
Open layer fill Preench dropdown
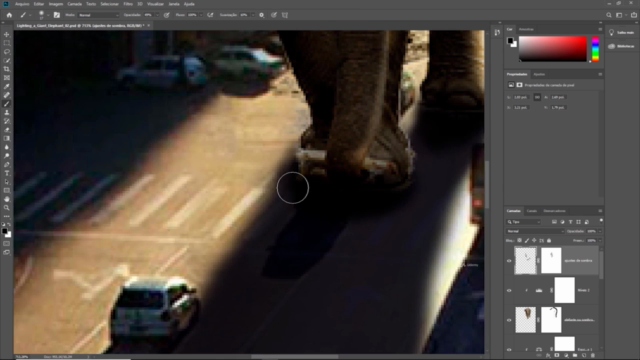pos(600,241)
